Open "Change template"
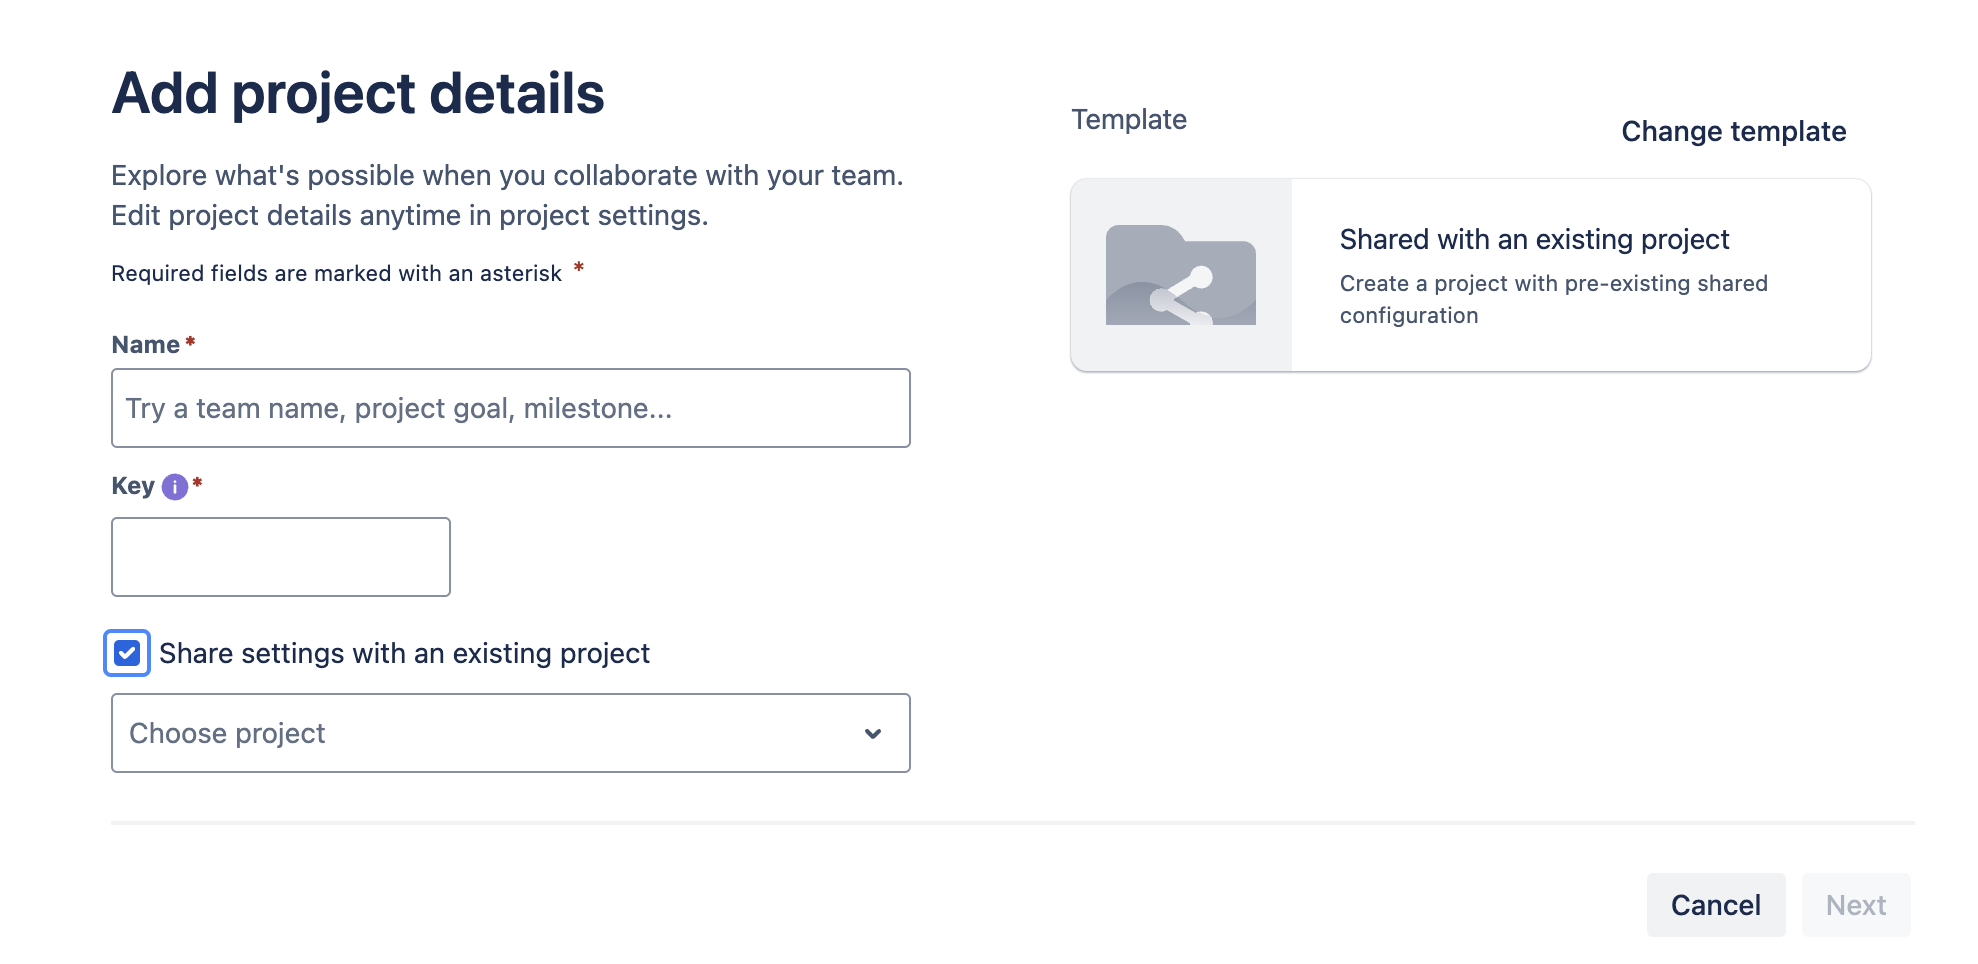 click(1734, 131)
